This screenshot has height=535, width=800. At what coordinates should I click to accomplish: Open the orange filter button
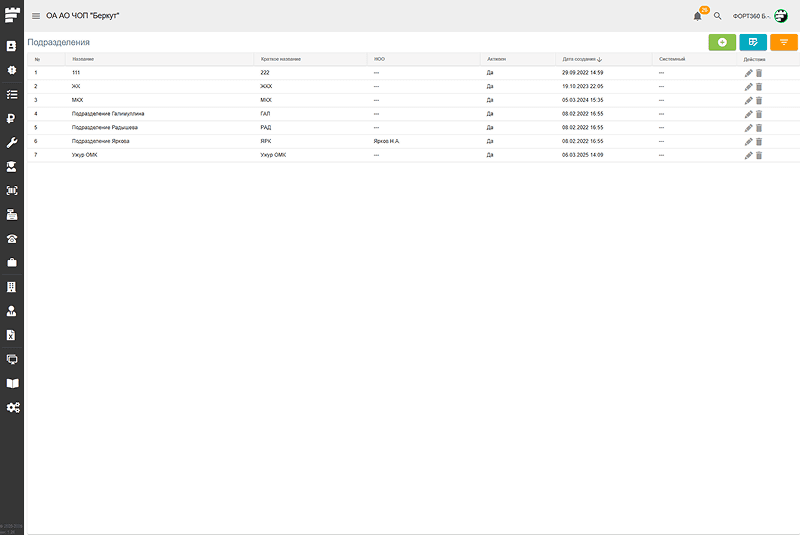click(x=784, y=42)
